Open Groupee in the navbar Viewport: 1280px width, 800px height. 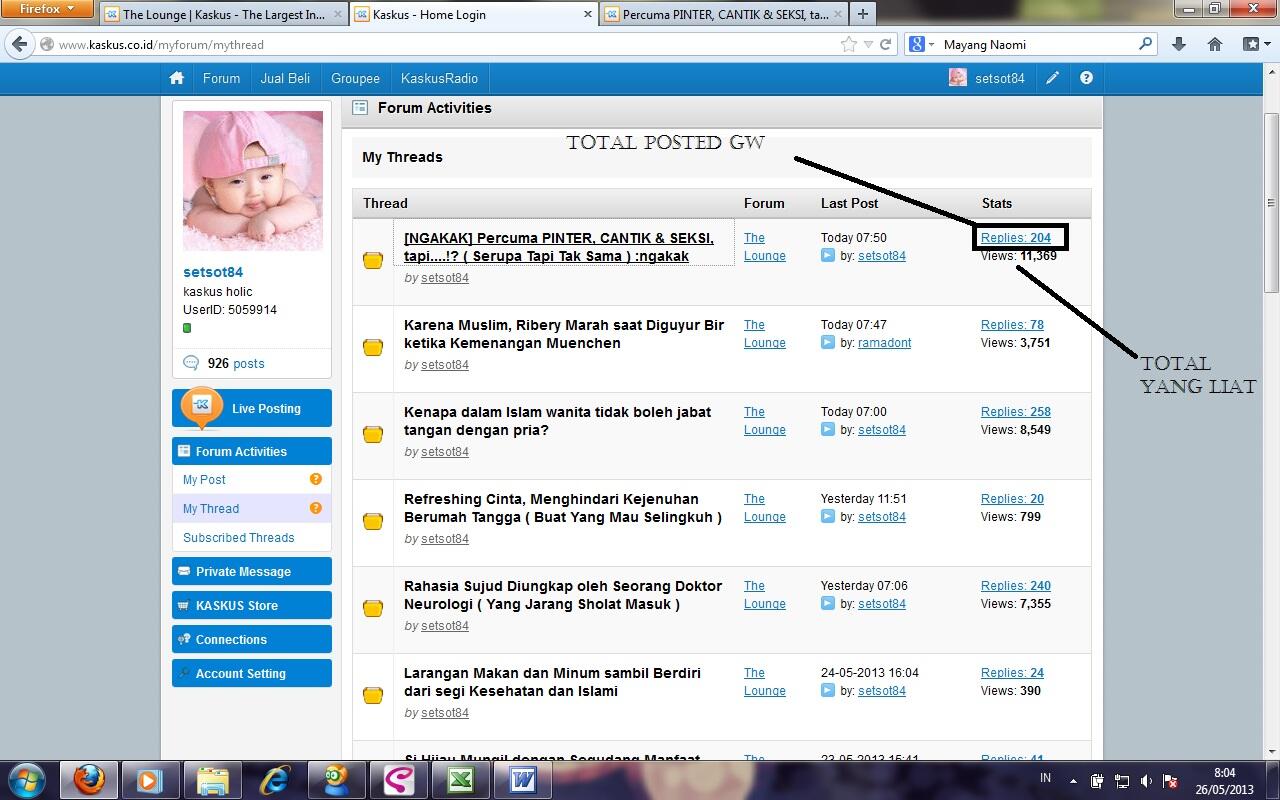pos(355,78)
